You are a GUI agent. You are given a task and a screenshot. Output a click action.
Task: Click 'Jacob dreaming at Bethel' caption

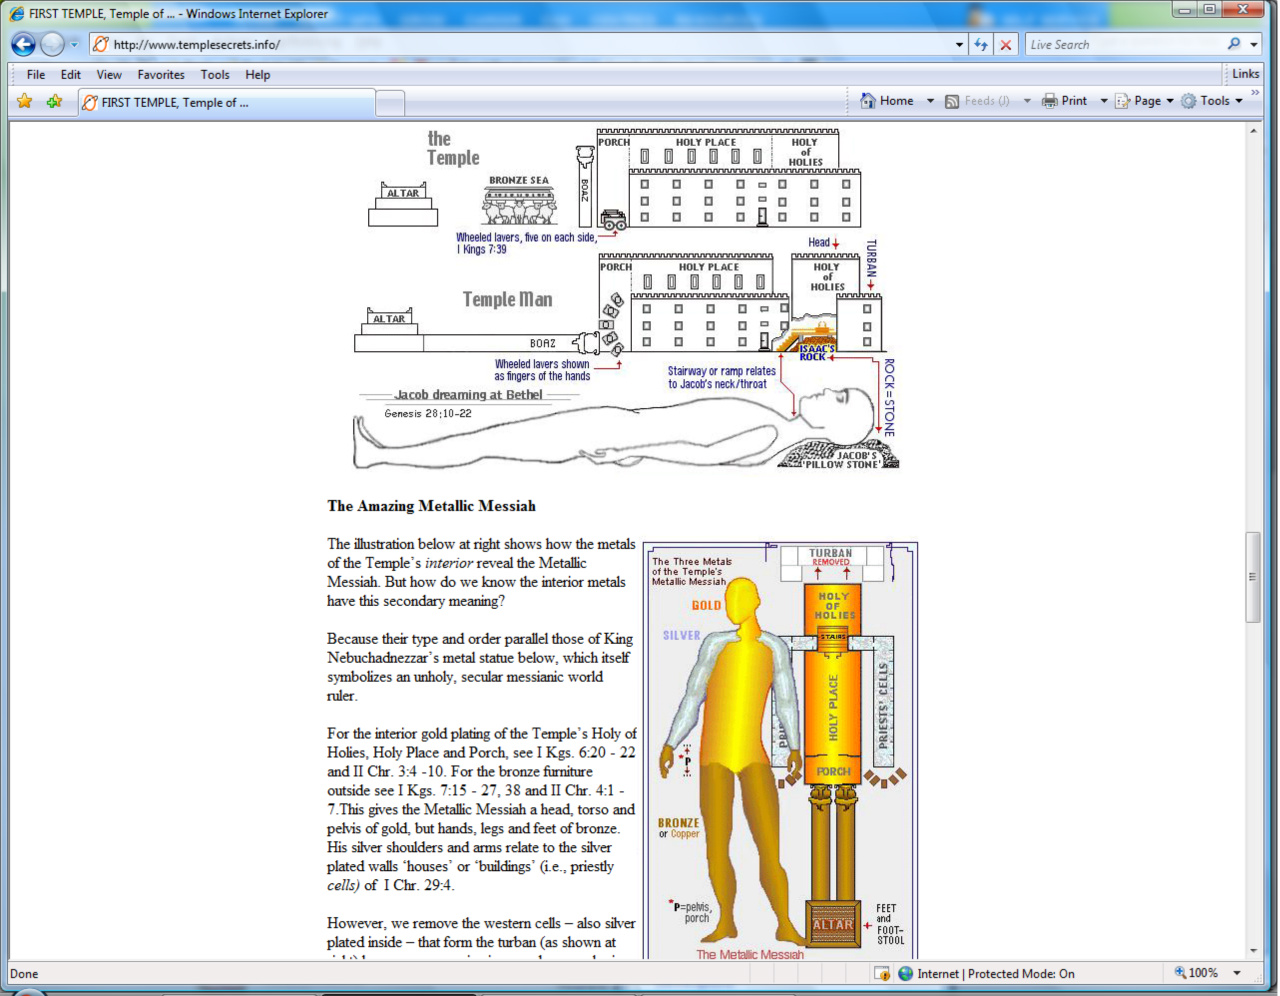click(468, 395)
